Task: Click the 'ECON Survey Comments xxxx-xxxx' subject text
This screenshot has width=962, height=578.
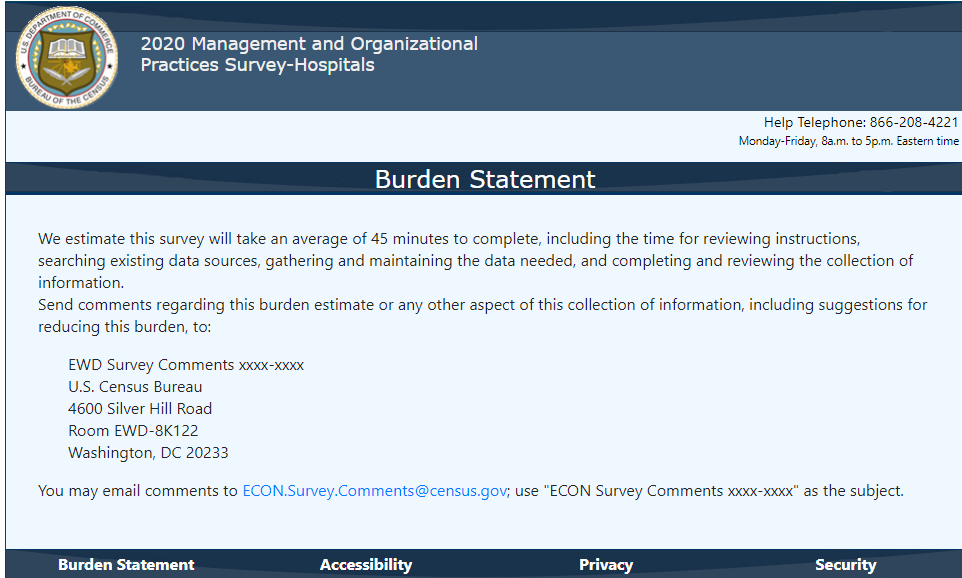Action: (671, 491)
